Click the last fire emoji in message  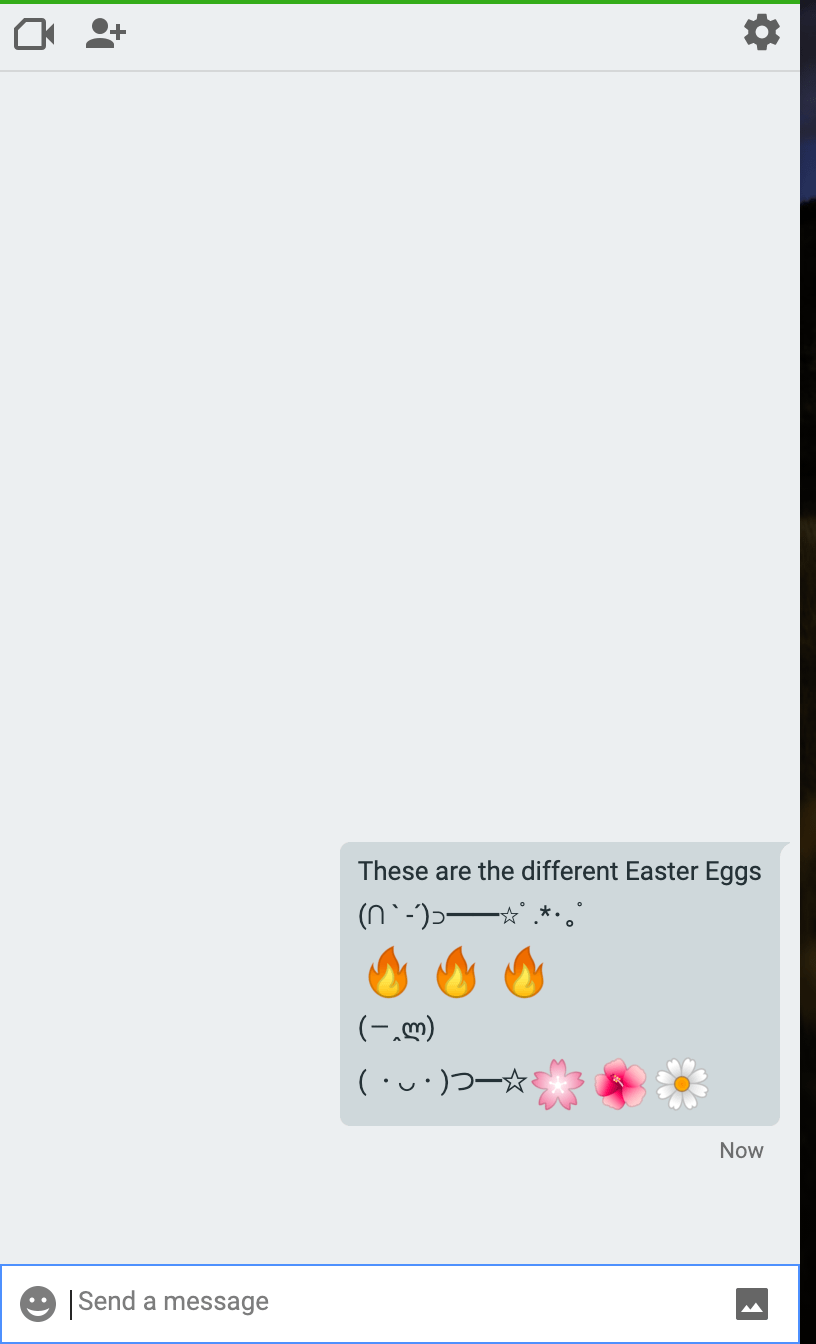tap(524, 972)
